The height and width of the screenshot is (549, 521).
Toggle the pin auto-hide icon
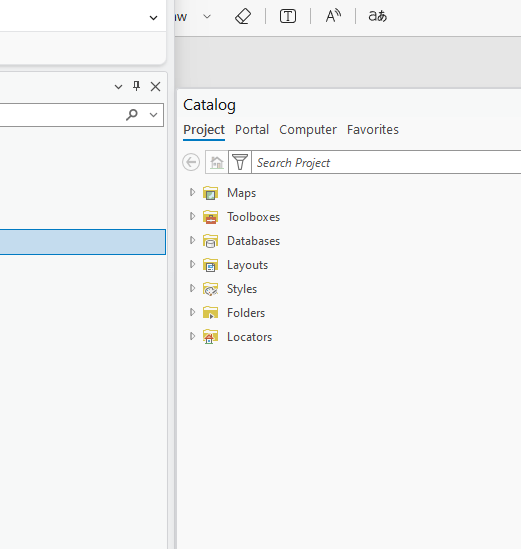click(x=137, y=86)
